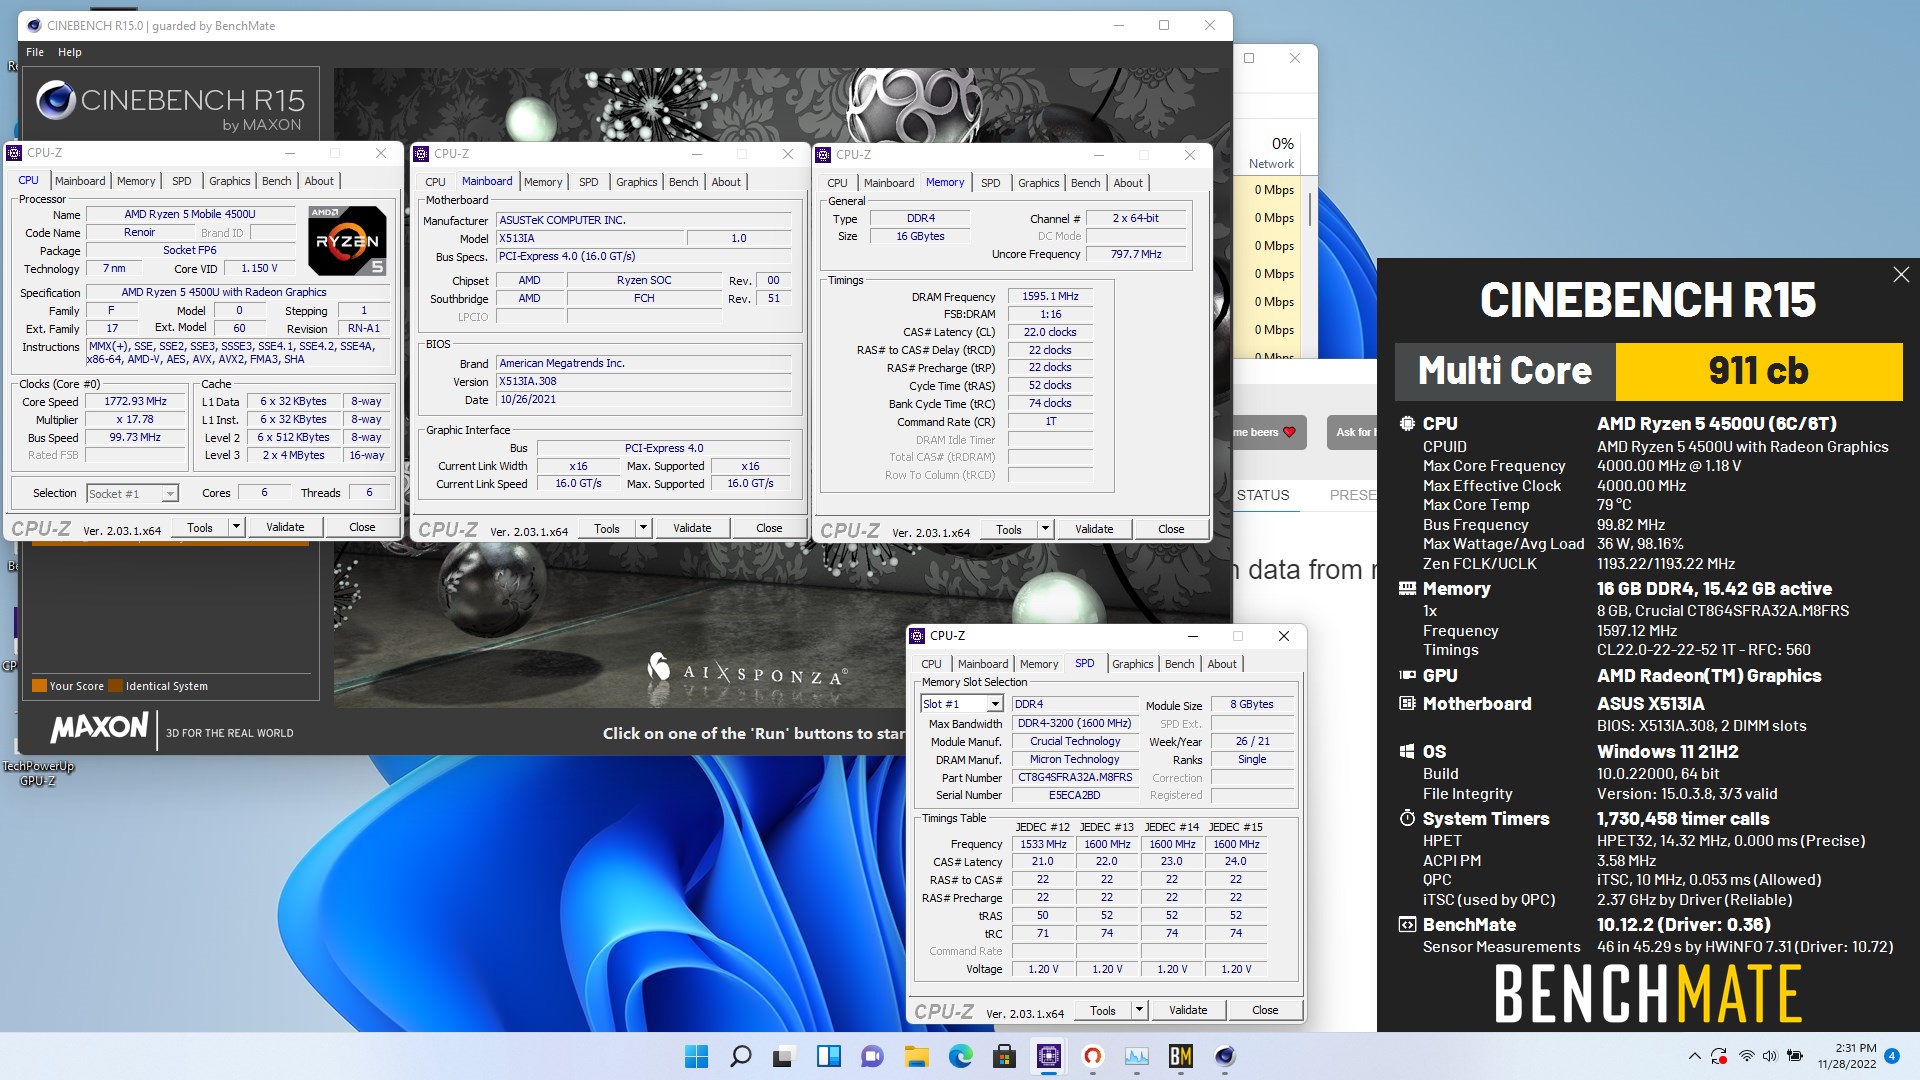Expand Tools dropdown arrow in Mainboard CPU-Z window
This screenshot has height=1080, width=1920.
[x=643, y=528]
